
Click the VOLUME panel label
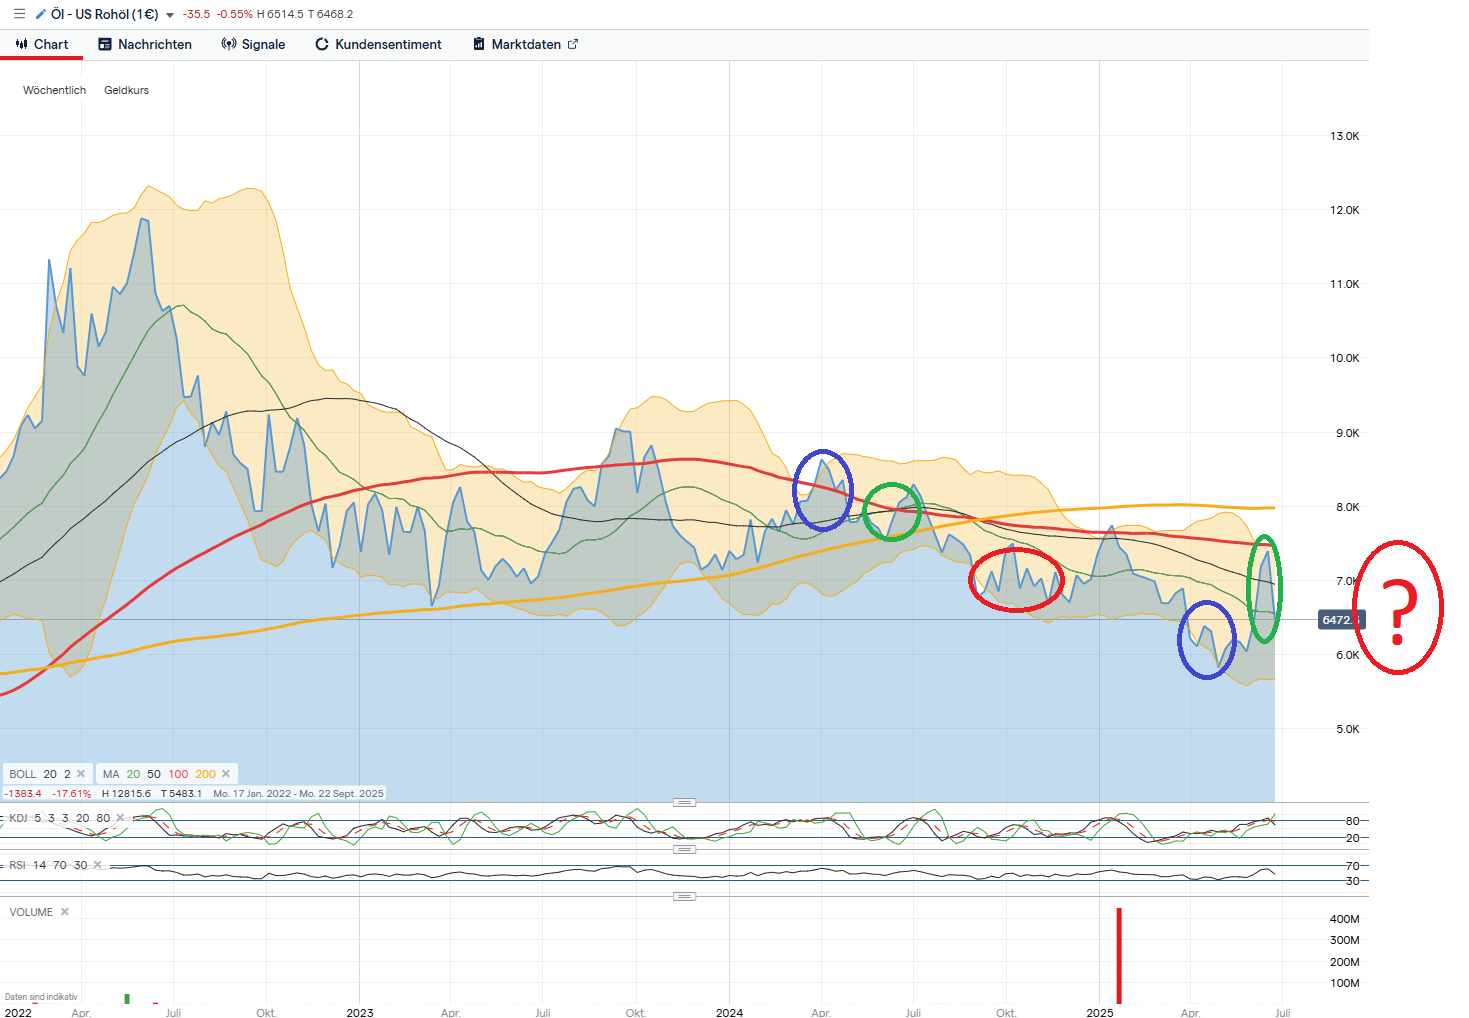tap(31, 912)
